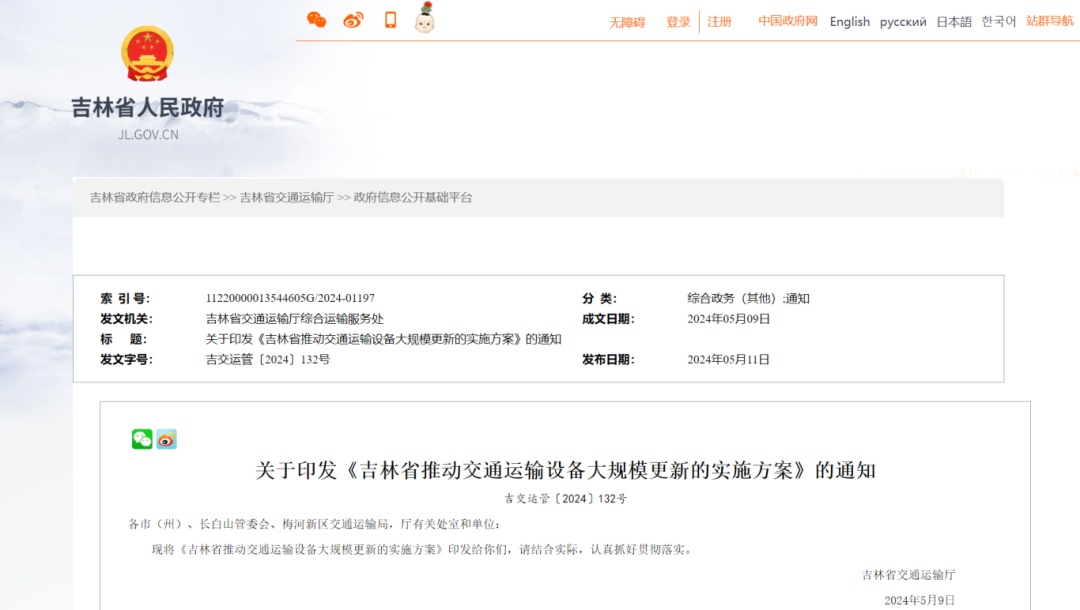This screenshot has height=610, width=1080.
Task: Go to 吉林省政府信息公开专栏 breadcrumb
Action: coord(155,198)
